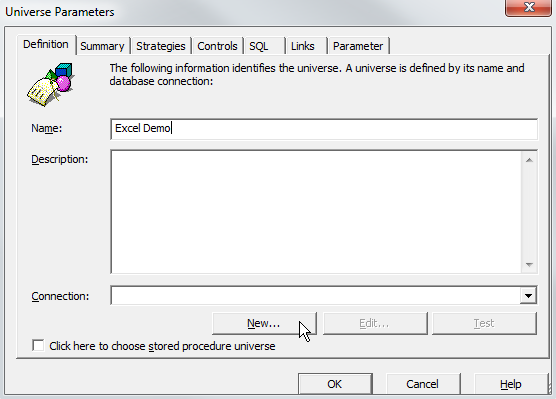Click inside the Description text area
Image resolution: width=556 pixels, height=399 pixels.
click(x=316, y=212)
